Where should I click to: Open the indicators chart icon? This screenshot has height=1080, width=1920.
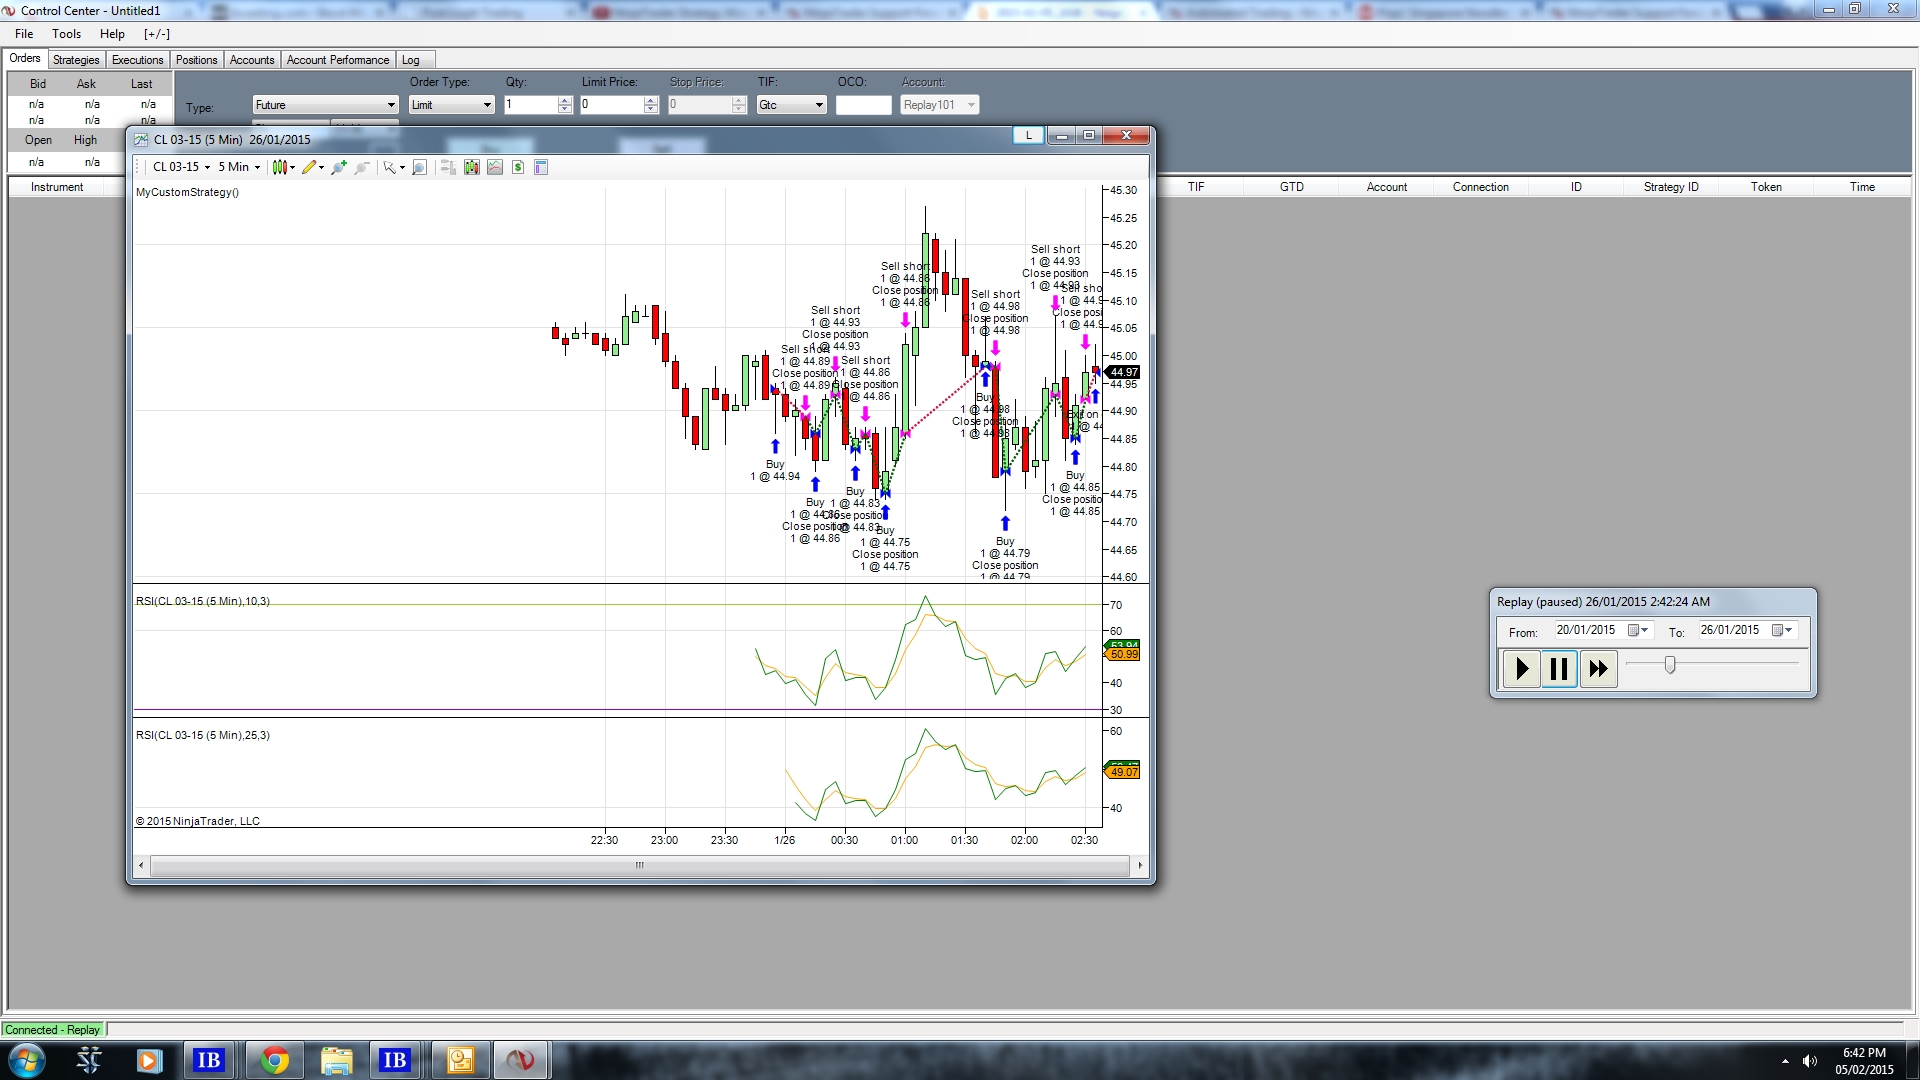pyautogui.click(x=495, y=167)
